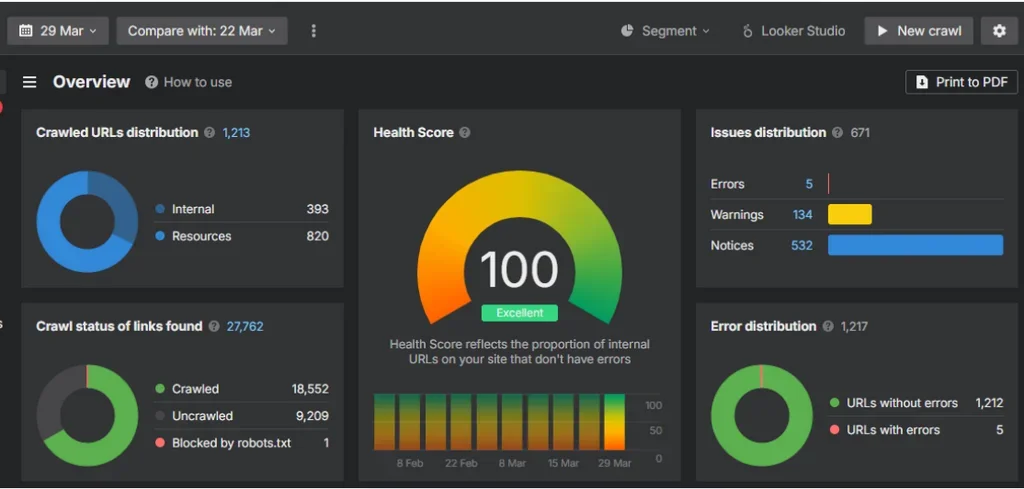Click the Crawled URLs distribution donut chart

tap(87, 222)
